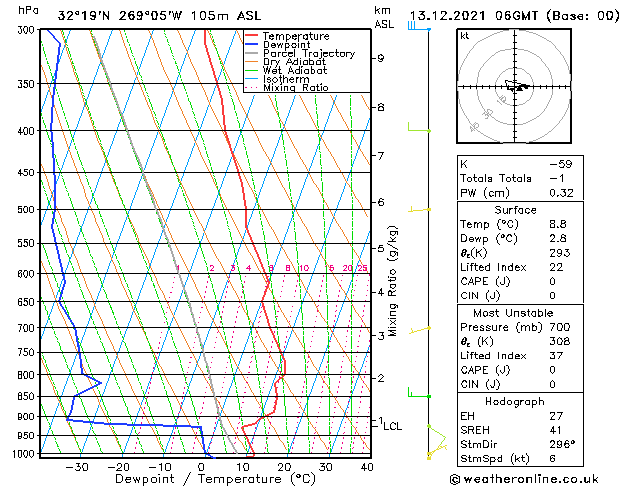Click the 400 hPa pressure label
This screenshot has height=486, width=629.
tap(28, 131)
